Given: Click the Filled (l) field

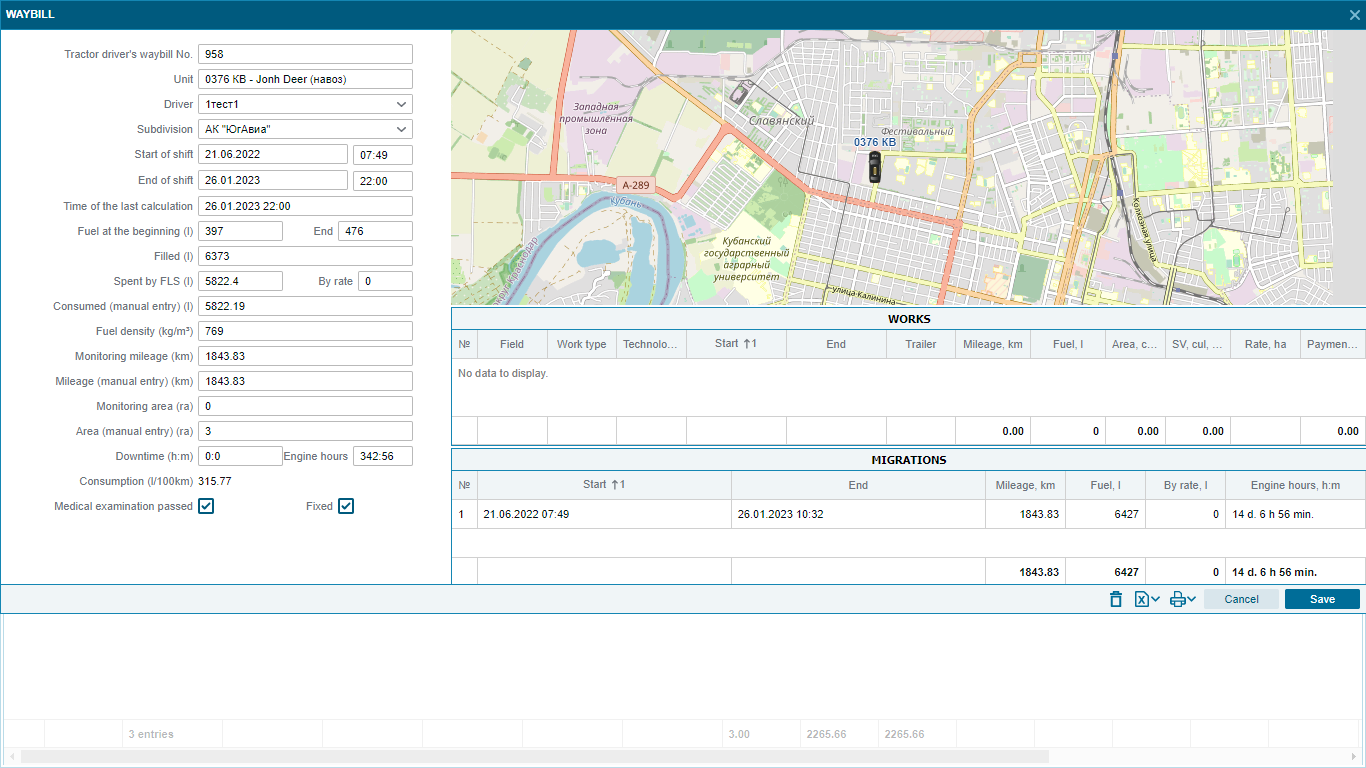Looking at the screenshot, I should coord(305,256).
